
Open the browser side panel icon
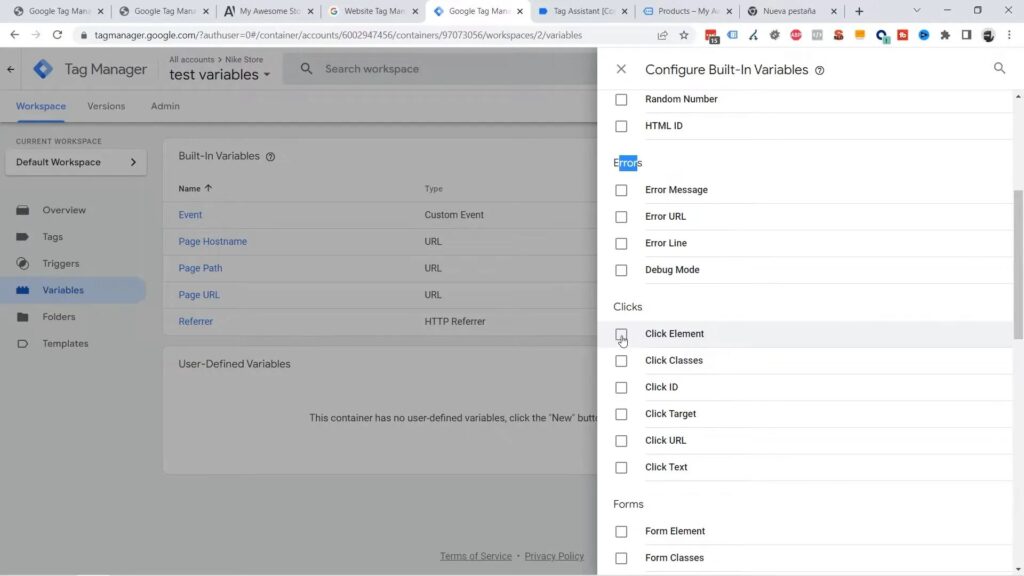(x=967, y=35)
